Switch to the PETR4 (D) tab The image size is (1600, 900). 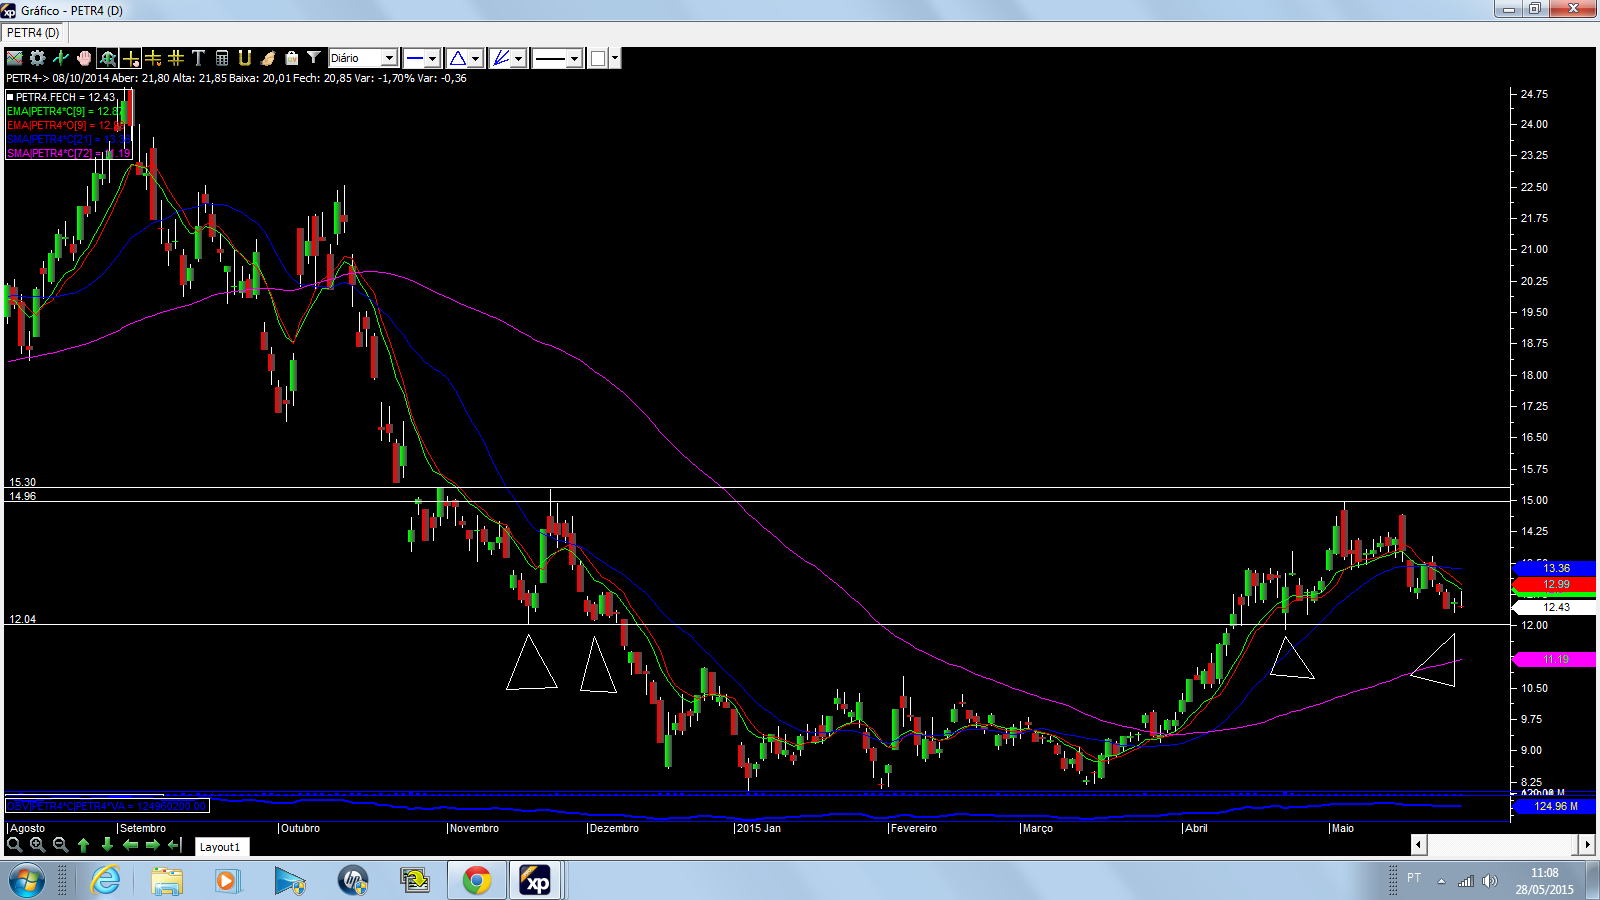[33, 33]
